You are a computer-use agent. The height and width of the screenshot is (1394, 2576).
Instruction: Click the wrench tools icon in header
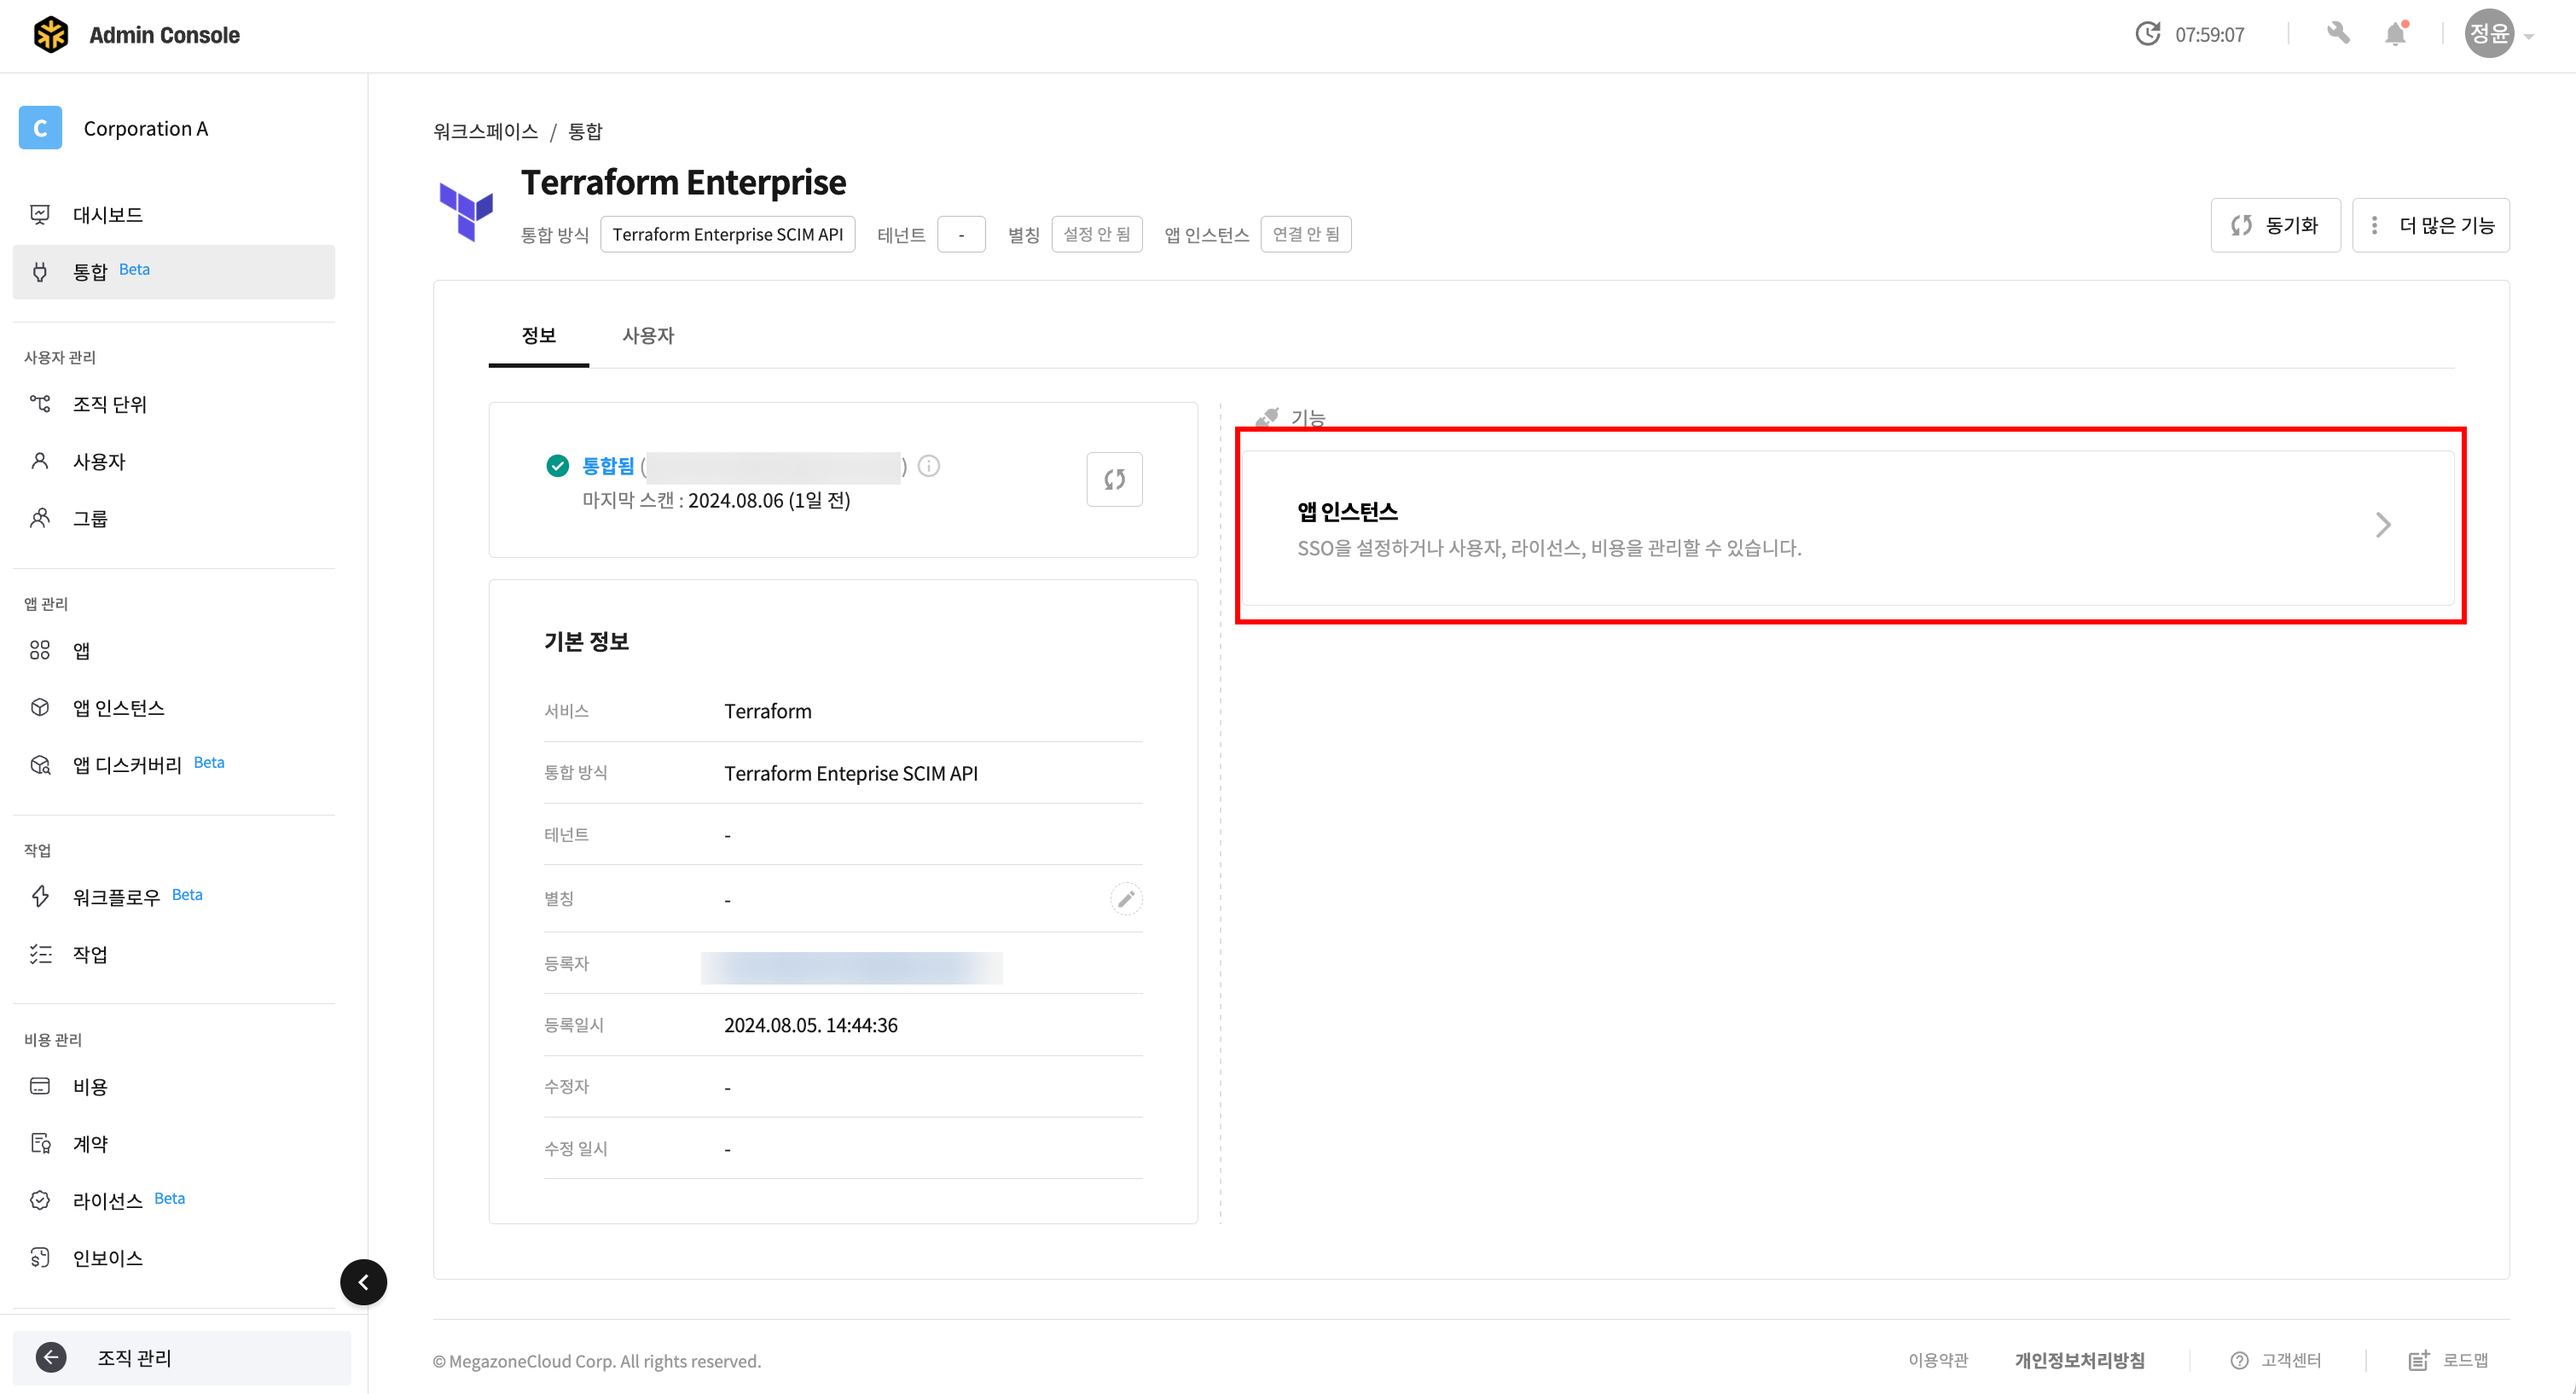[x=2338, y=34]
